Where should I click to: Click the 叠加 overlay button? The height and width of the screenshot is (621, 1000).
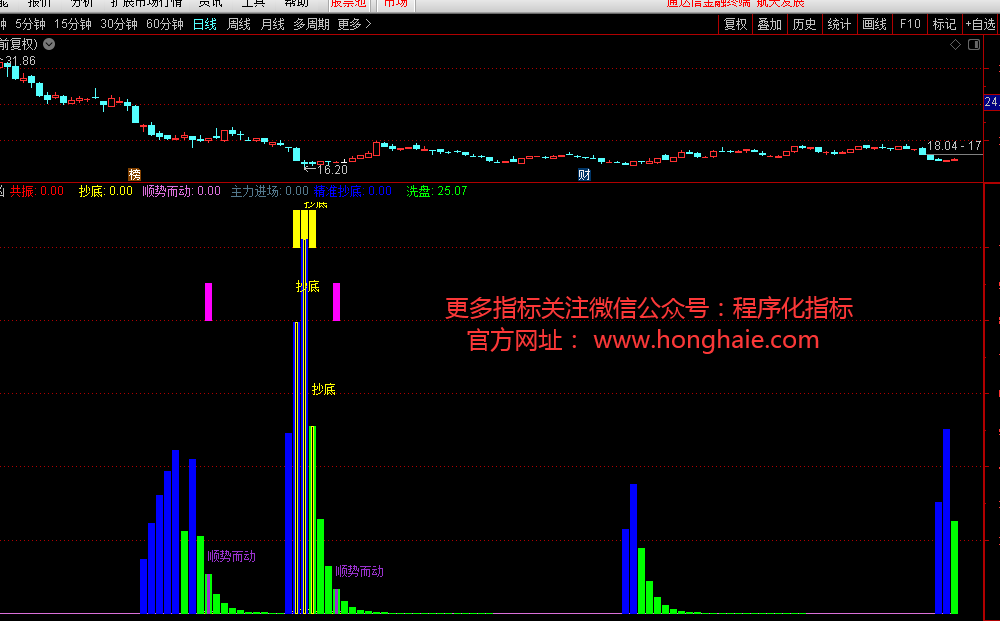(769, 24)
